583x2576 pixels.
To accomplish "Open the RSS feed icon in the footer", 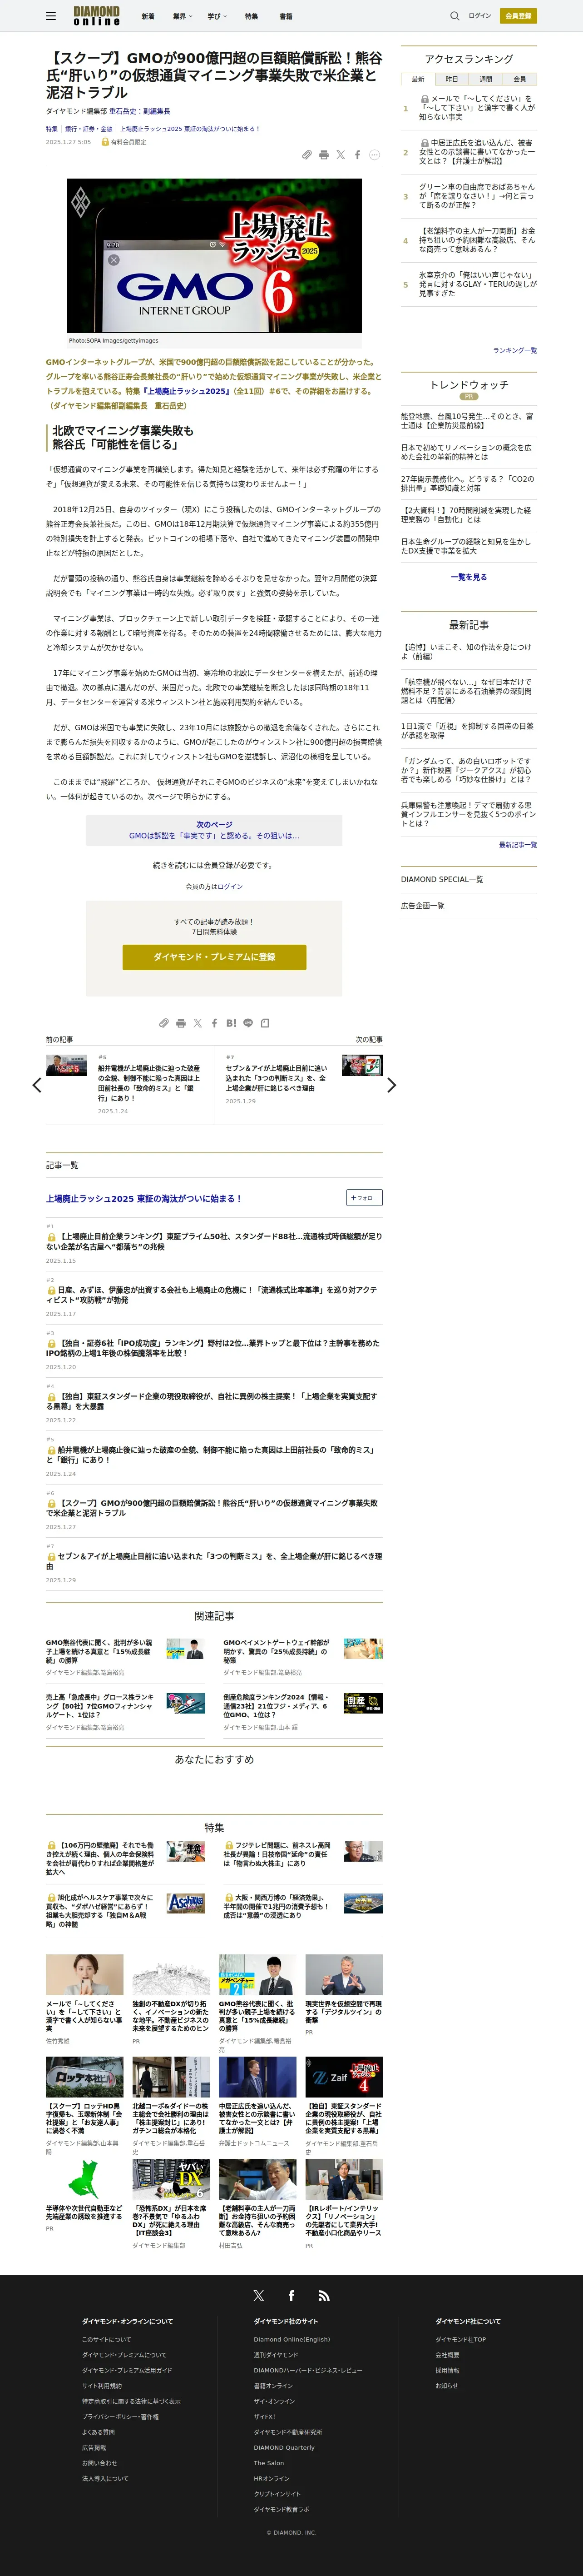I will coord(324,2296).
